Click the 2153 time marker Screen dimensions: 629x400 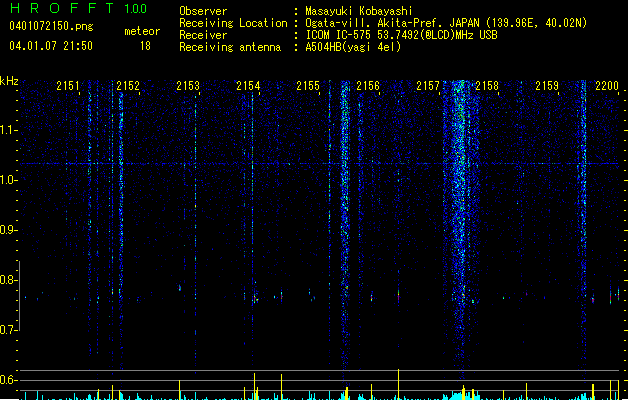pyautogui.click(x=188, y=86)
